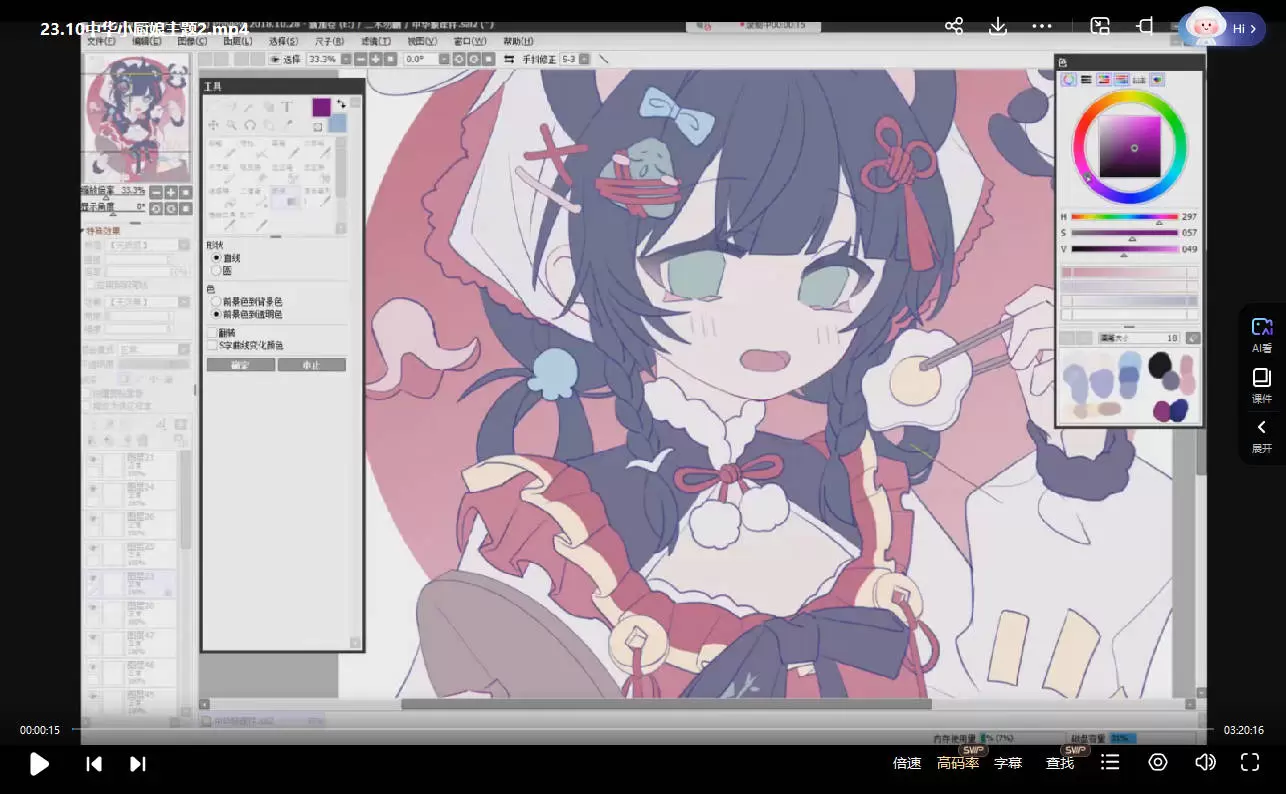Open the three-dot more options menu
1286x794 pixels.
1042,26
